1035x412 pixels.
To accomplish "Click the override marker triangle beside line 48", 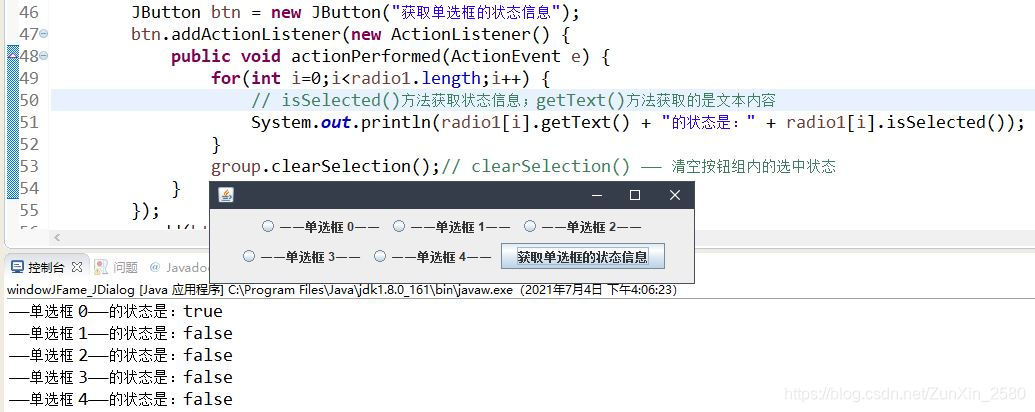I will point(12,55).
